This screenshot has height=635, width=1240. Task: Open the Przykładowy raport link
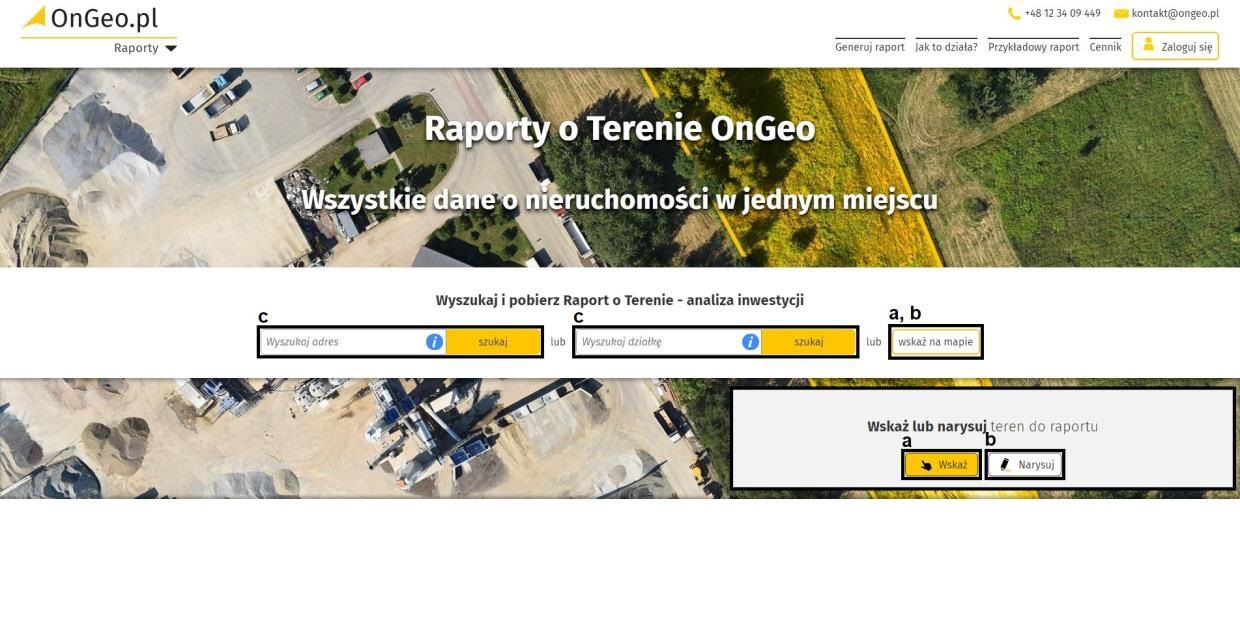point(1033,47)
